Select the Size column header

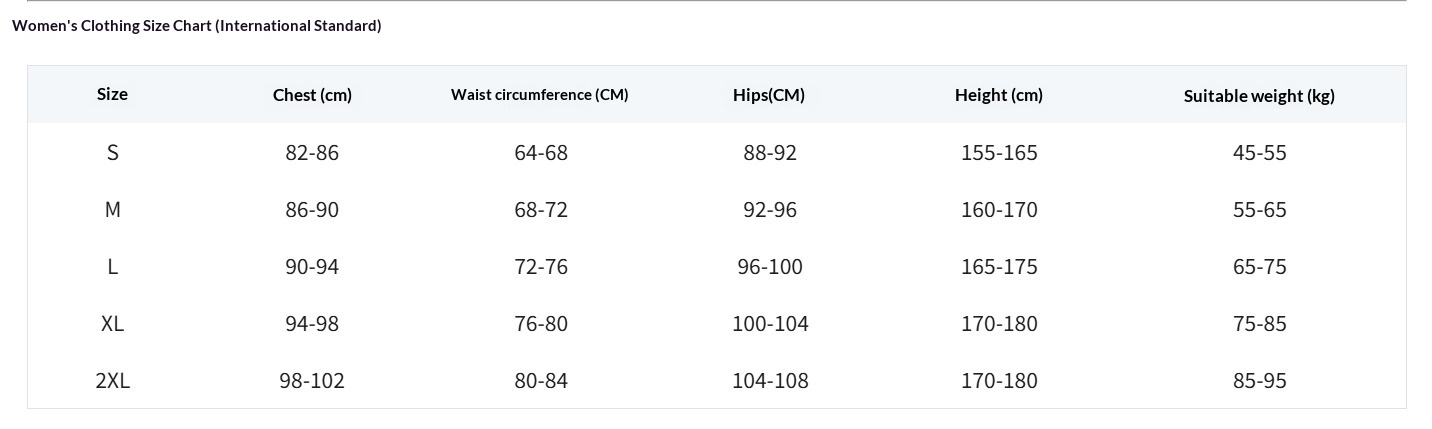tap(112, 94)
